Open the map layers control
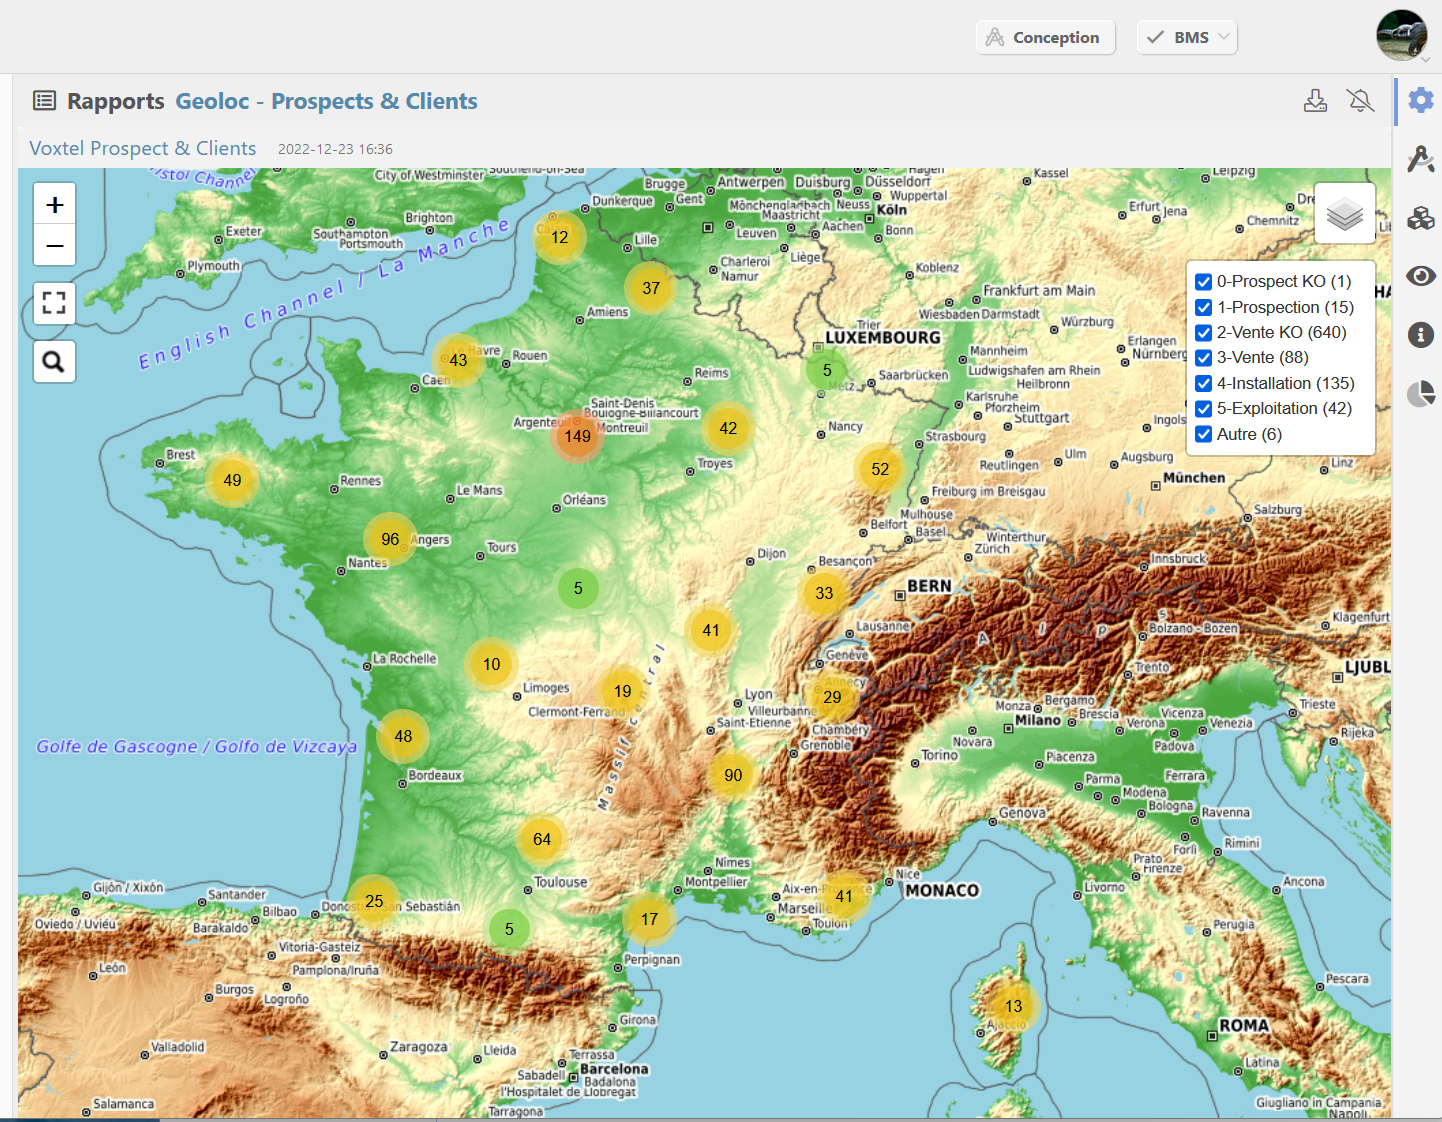The height and width of the screenshot is (1122, 1442). coord(1344,214)
